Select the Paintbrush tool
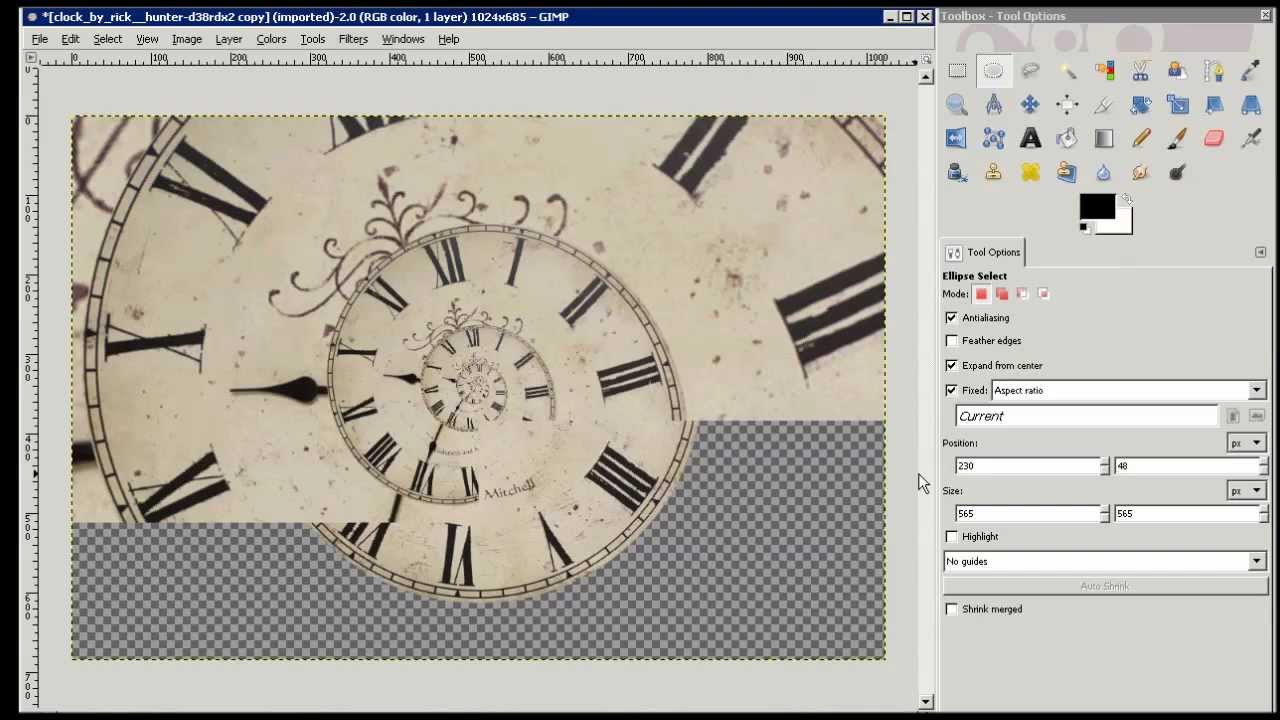The height and width of the screenshot is (720, 1280). pyautogui.click(x=1177, y=138)
